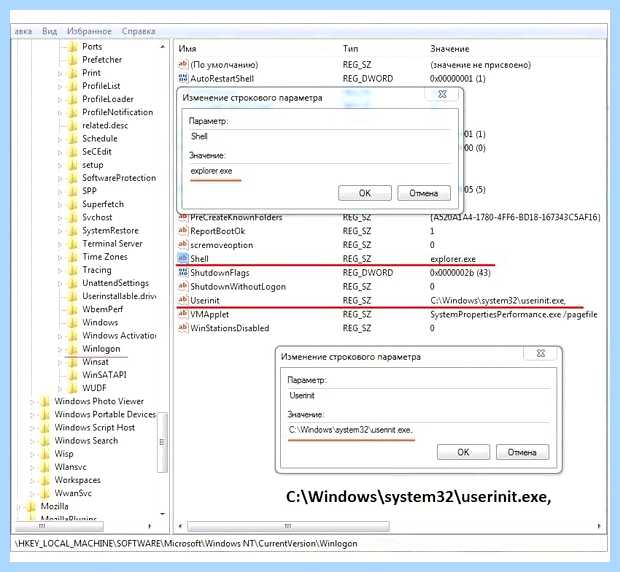Click the string icon beside ShutdownWithoutLogon
Image resolution: width=620 pixels, height=572 pixels.
pos(183,286)
